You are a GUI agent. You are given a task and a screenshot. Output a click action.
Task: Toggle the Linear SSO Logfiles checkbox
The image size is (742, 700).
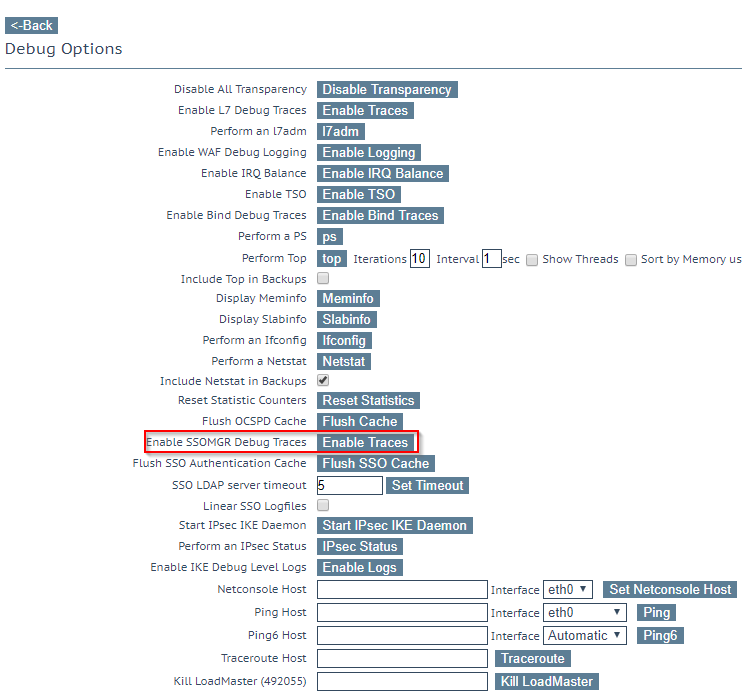pos(323,505)
